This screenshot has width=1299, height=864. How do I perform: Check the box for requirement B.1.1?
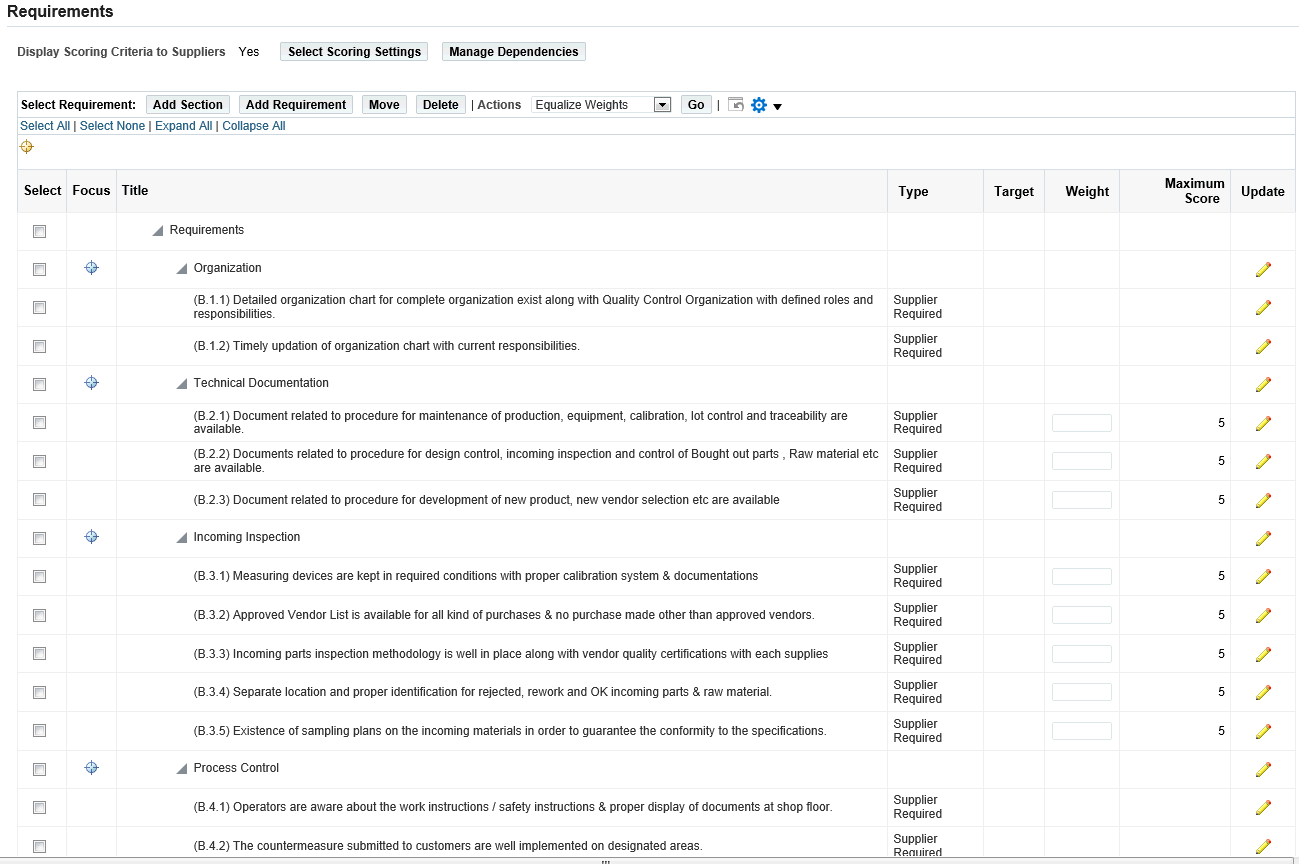[39, 307]
